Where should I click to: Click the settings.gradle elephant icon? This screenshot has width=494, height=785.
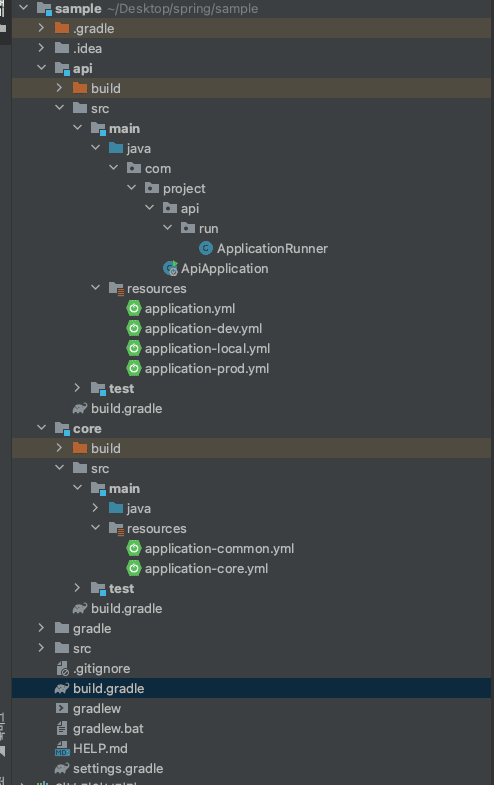(62, 768)
